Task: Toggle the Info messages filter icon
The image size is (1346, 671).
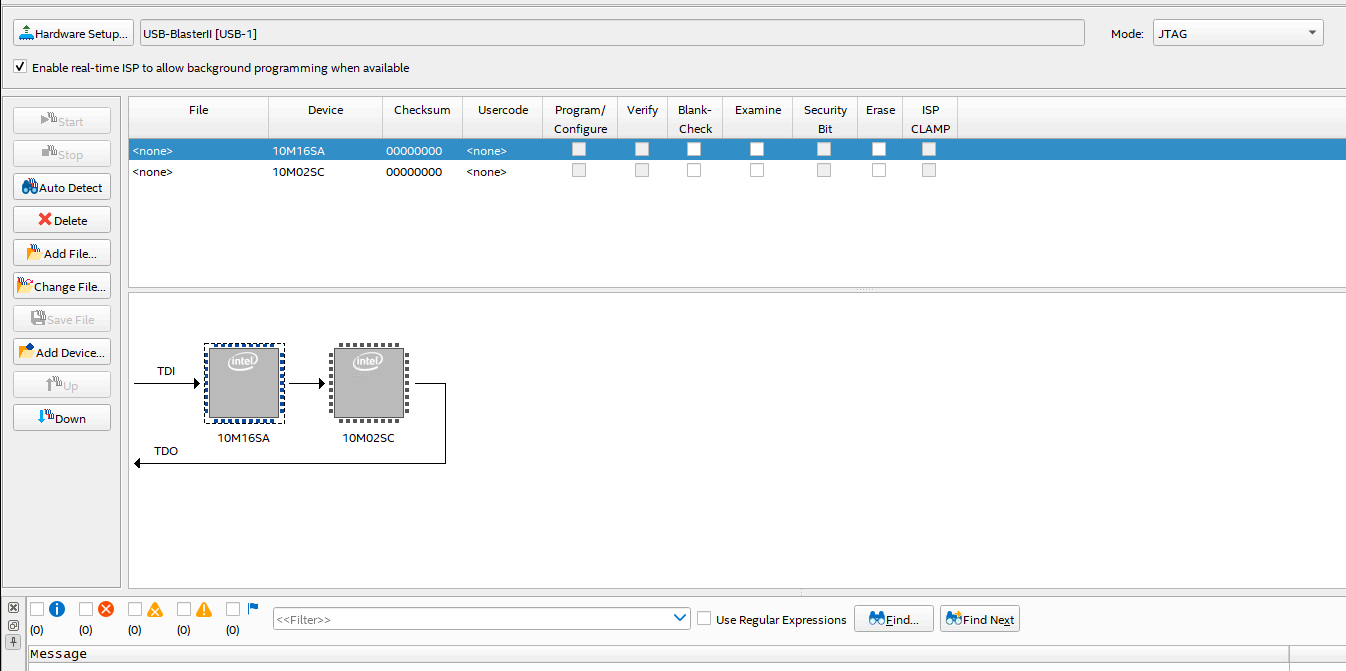Action: click(57, 608)
